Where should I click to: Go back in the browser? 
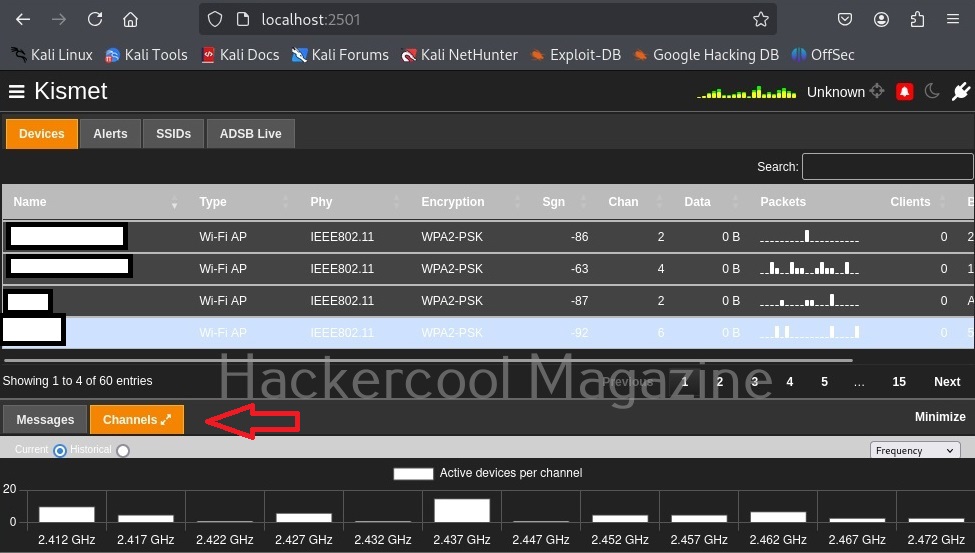point(23,19)
